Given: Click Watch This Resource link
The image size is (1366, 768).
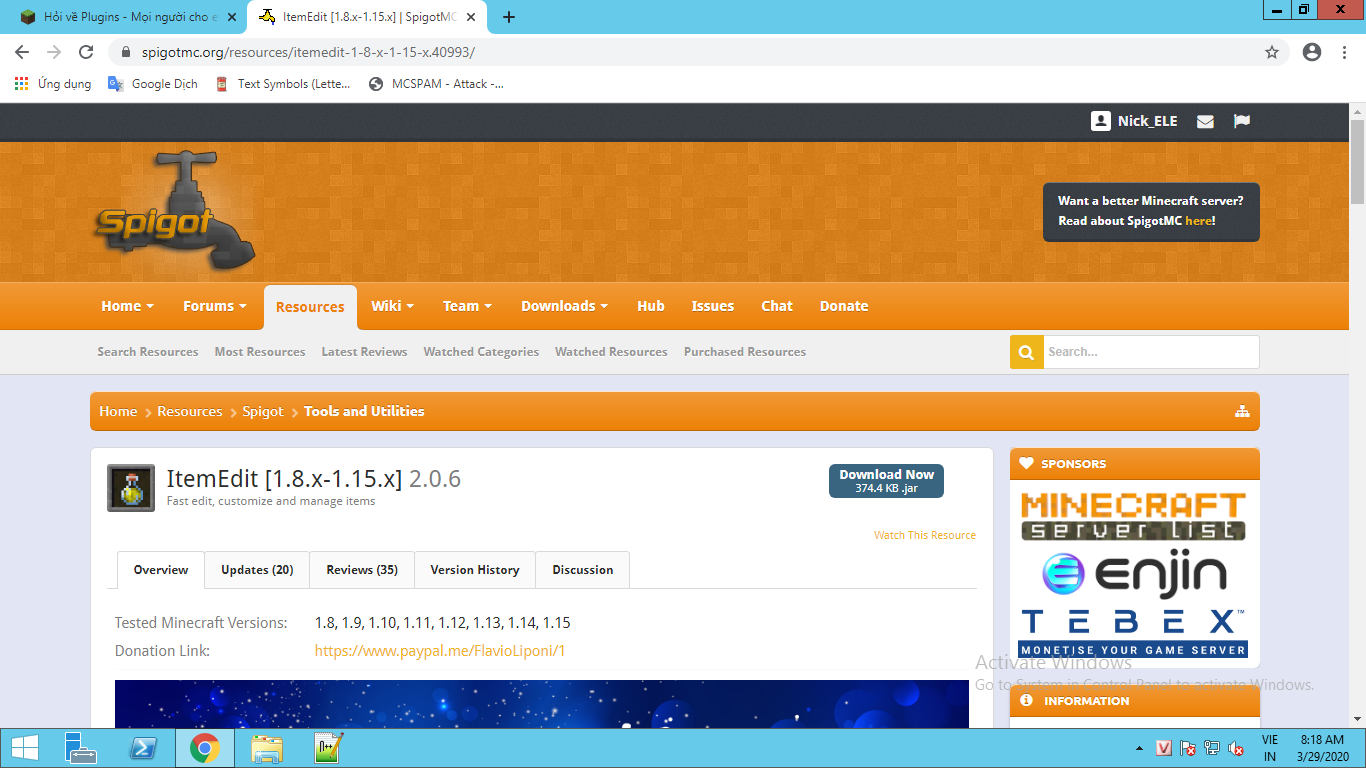Looking at the screenshot, I should point(925,535).
